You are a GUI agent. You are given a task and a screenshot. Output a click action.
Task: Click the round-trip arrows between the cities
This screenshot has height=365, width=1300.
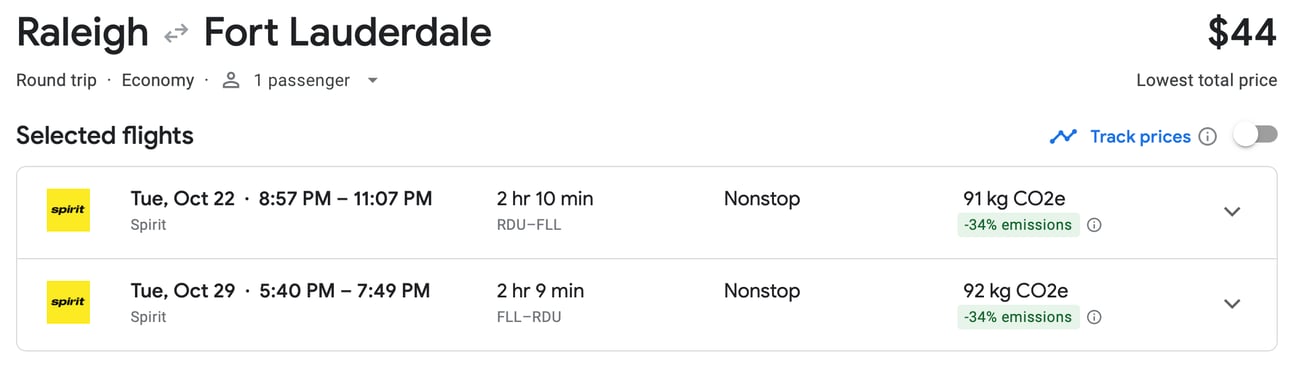point(176,34)
